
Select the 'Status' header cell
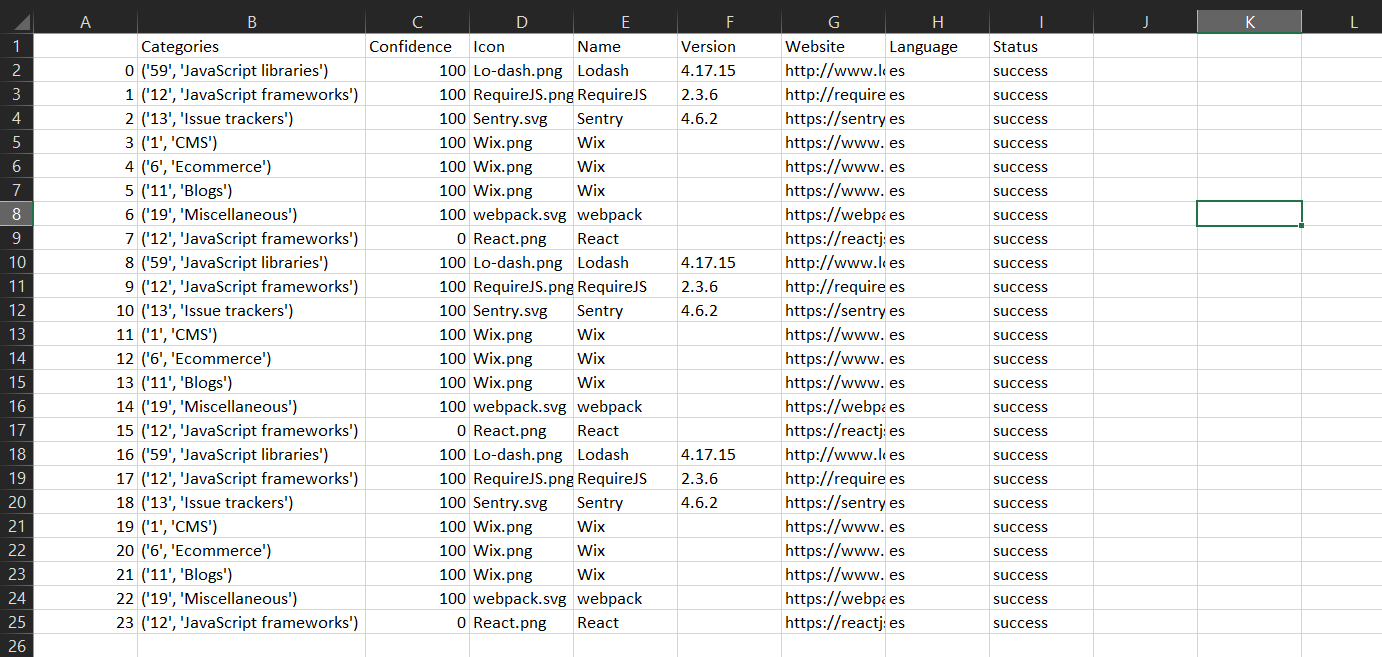click(1041, 46)
